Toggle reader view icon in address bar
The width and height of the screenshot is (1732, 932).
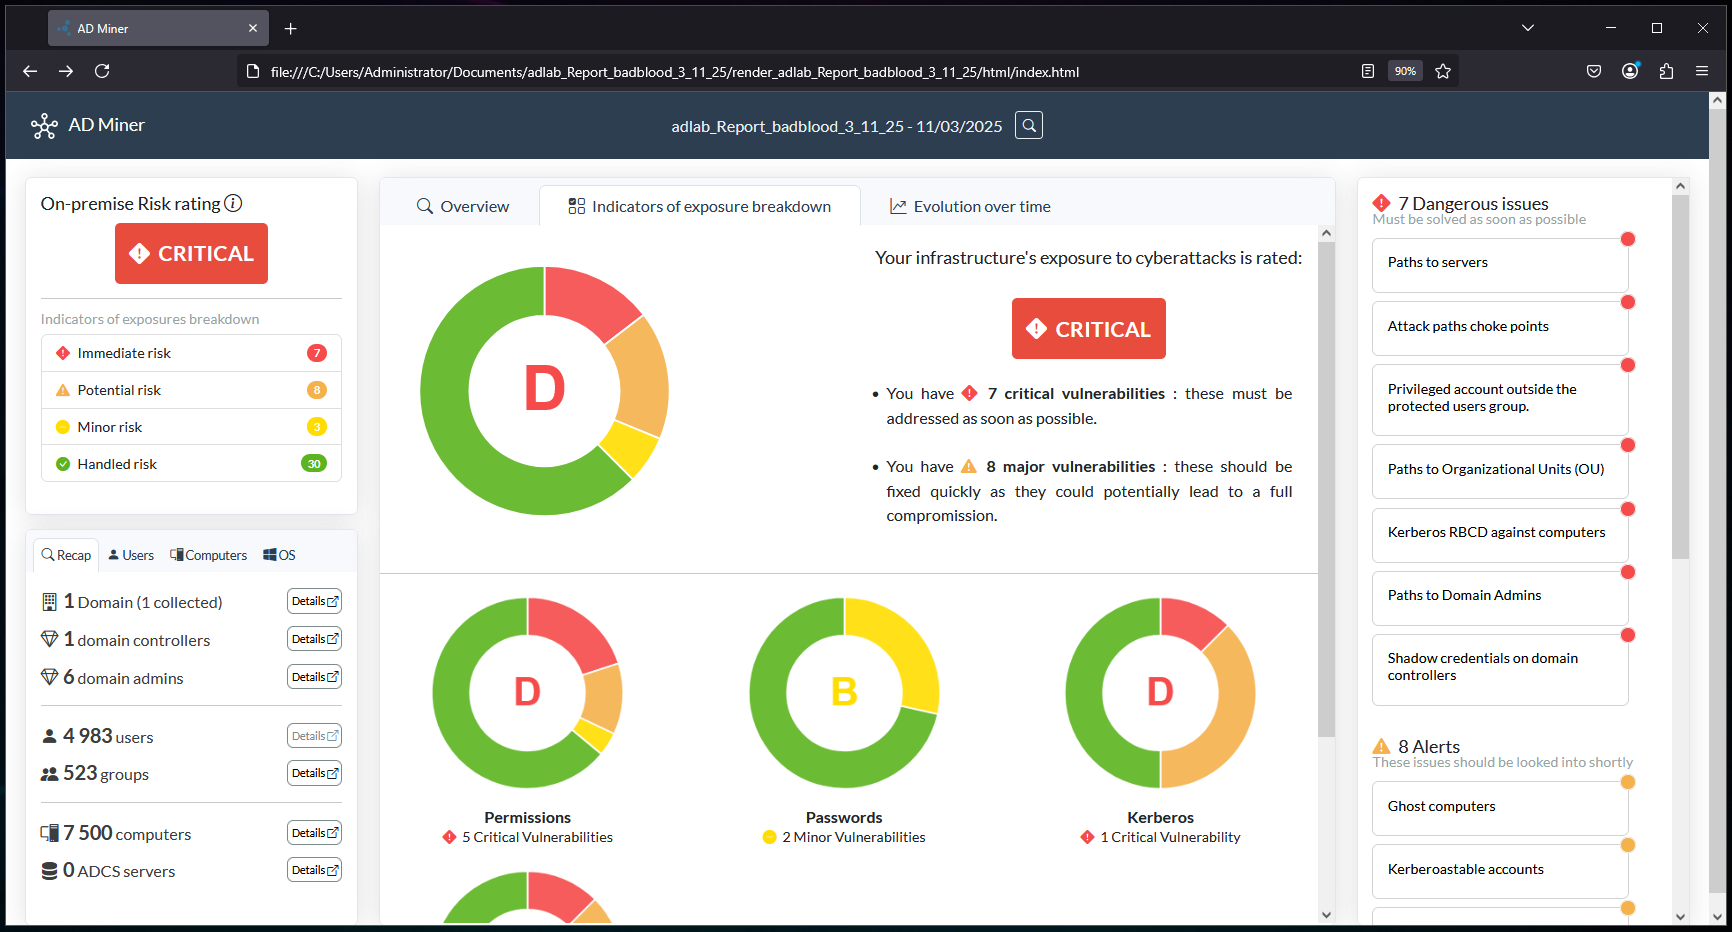[1368, 71]
